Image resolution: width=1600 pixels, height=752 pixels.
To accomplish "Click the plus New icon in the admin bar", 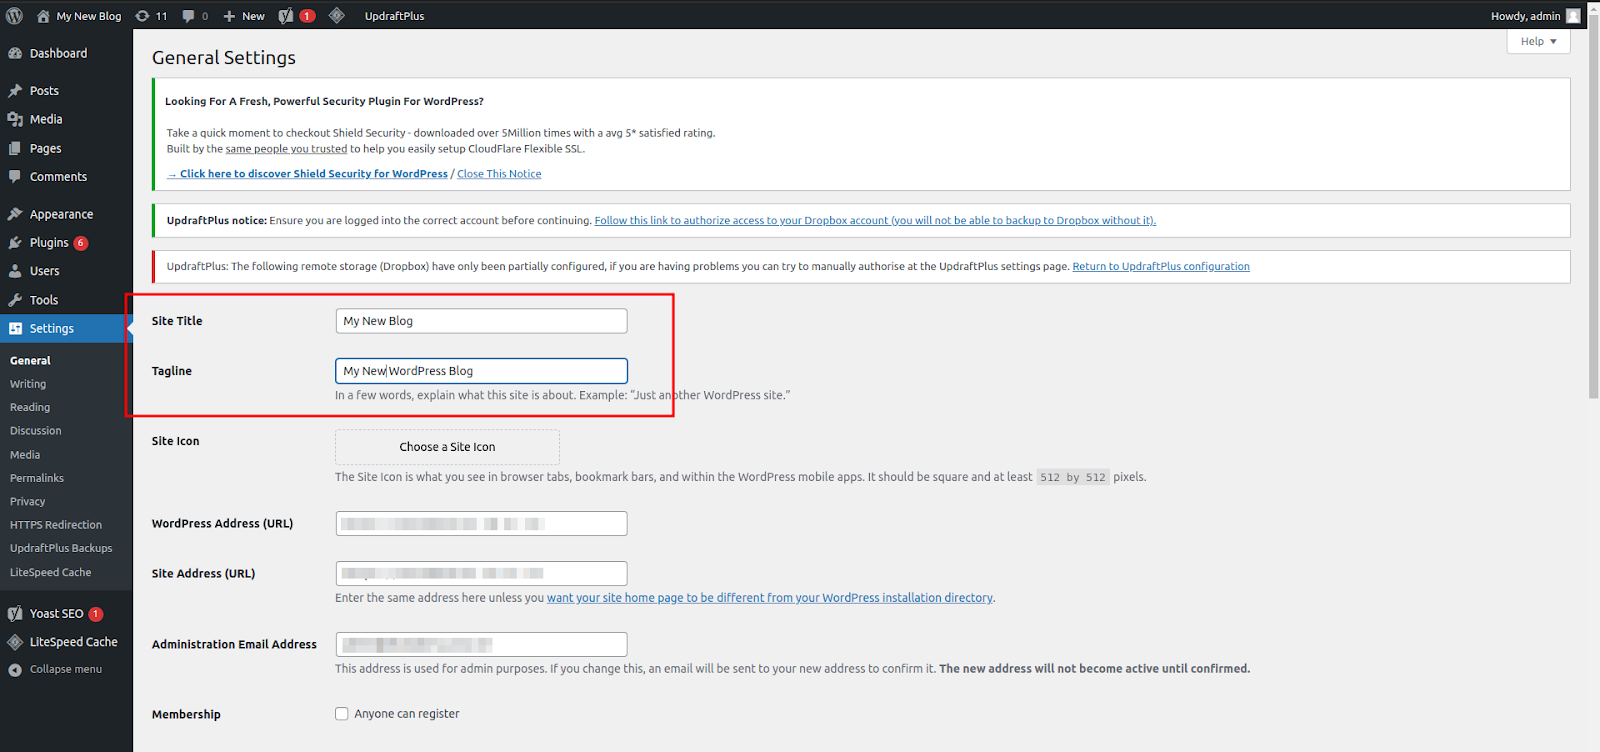I will coord(229,16).
